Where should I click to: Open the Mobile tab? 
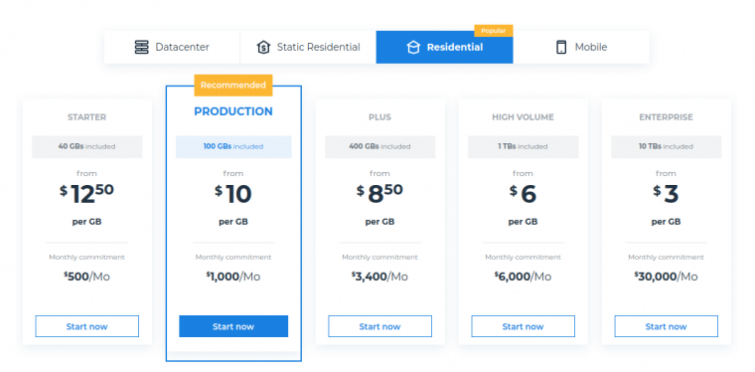[x=581, y=47]
